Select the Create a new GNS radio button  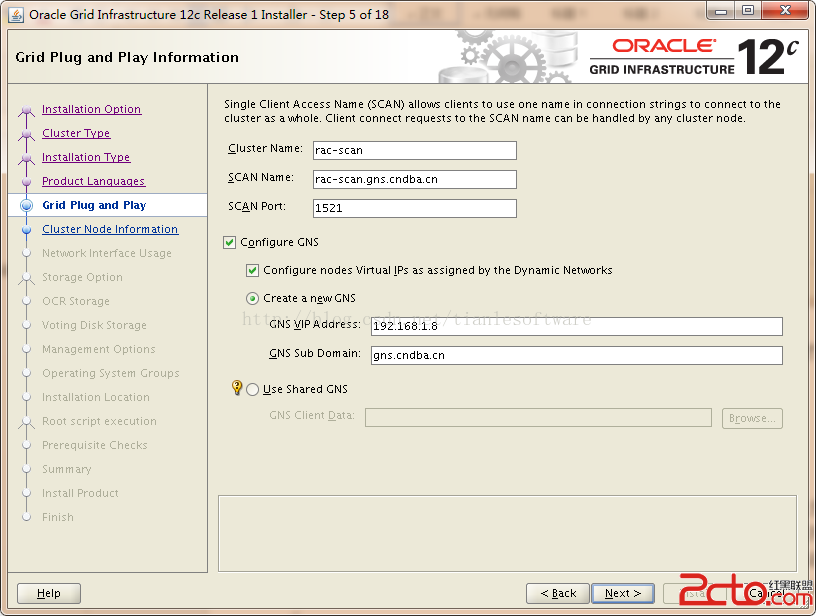pos(252,299)
